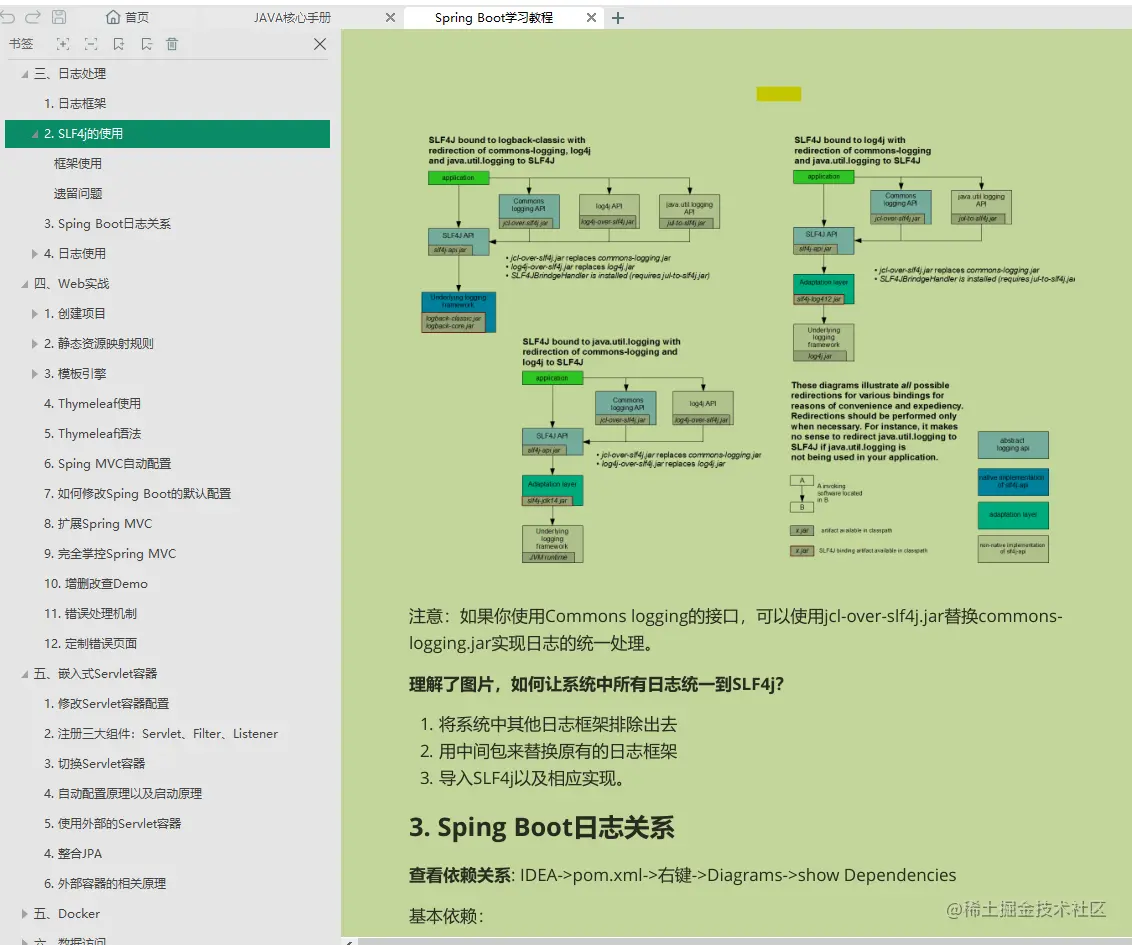This screenshot has height=945, width=1132.
Task: Open bookmark 4. 自动配置原理以及启动原理
Action: click(x=123, y=793)
